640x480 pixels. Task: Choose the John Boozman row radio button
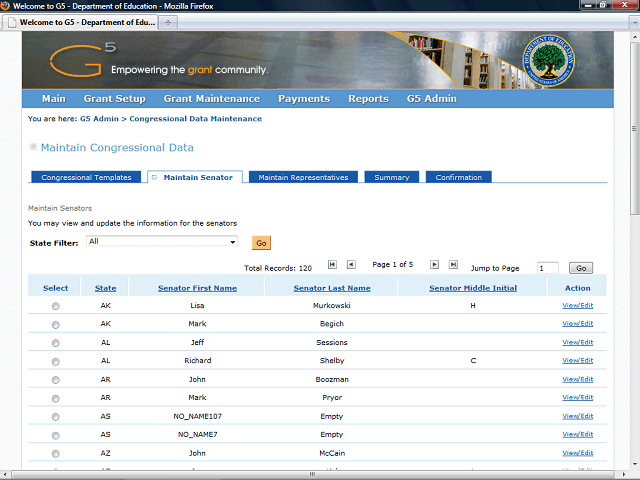(55, 379)
